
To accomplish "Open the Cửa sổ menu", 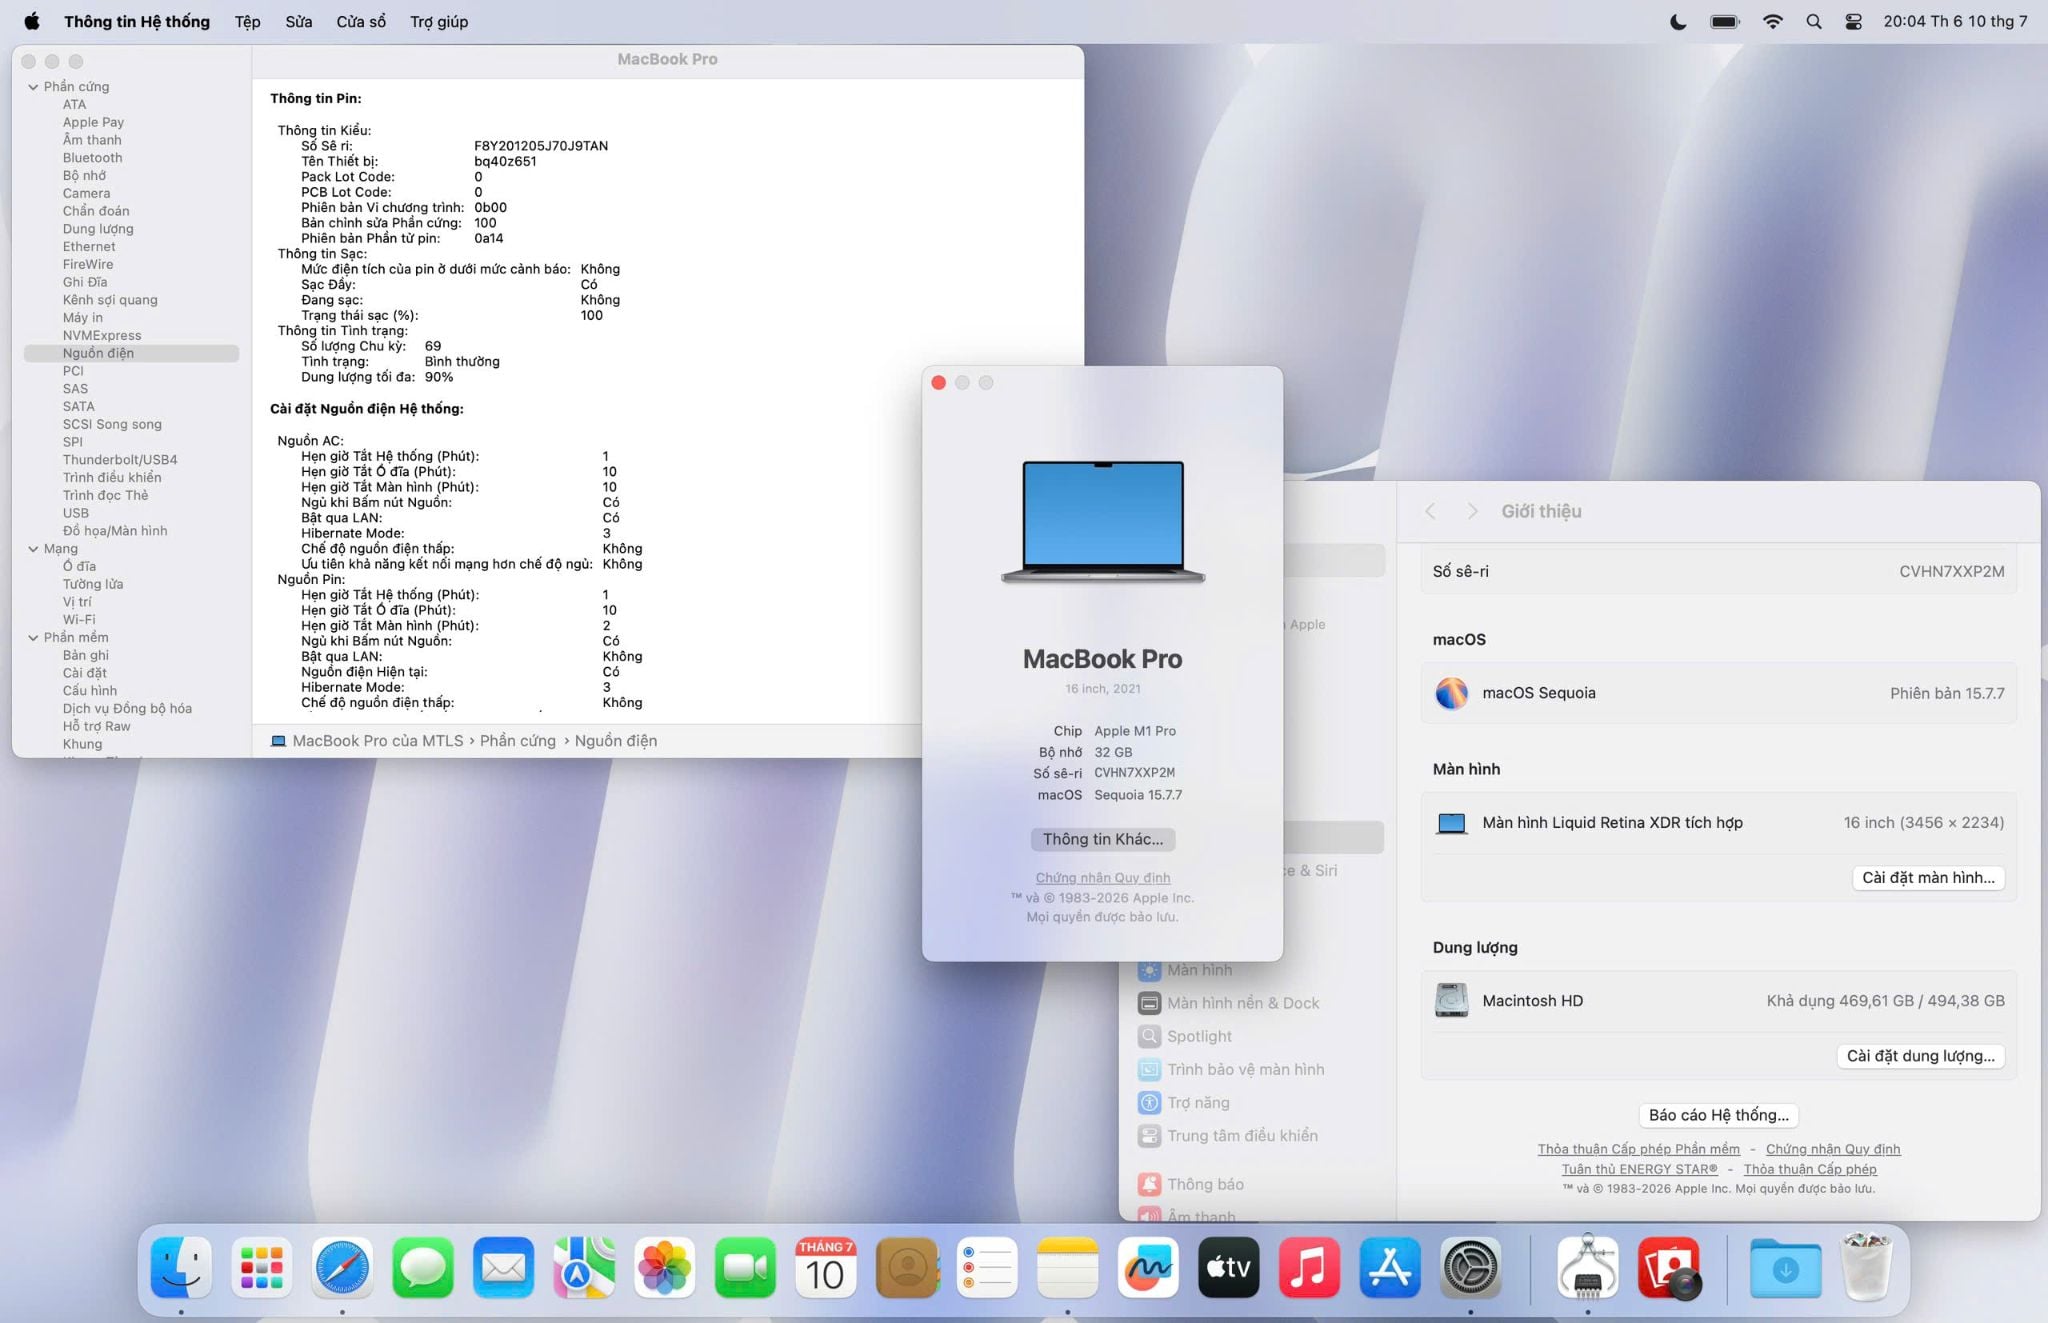I will [361, 21].
